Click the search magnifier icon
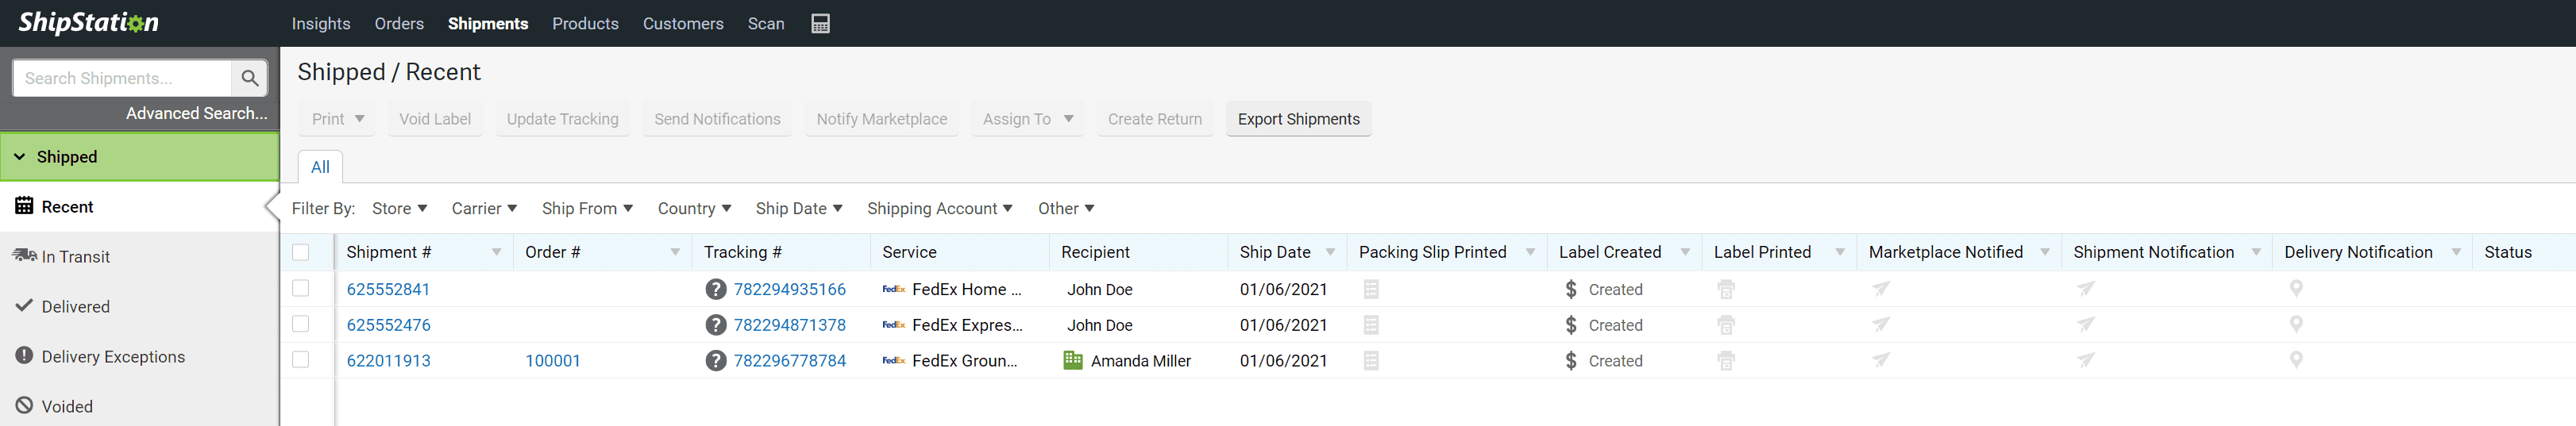This screenshot has height=426, width=2576. pos(250,78)
